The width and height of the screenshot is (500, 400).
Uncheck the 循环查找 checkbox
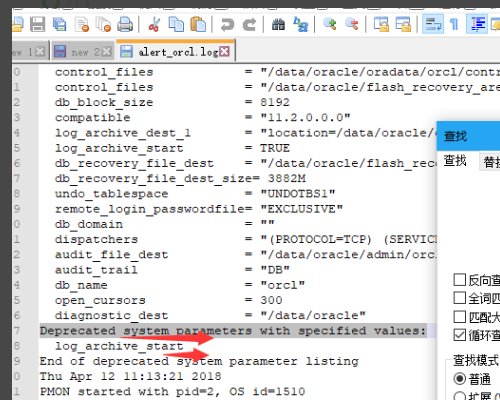[460, 335]
